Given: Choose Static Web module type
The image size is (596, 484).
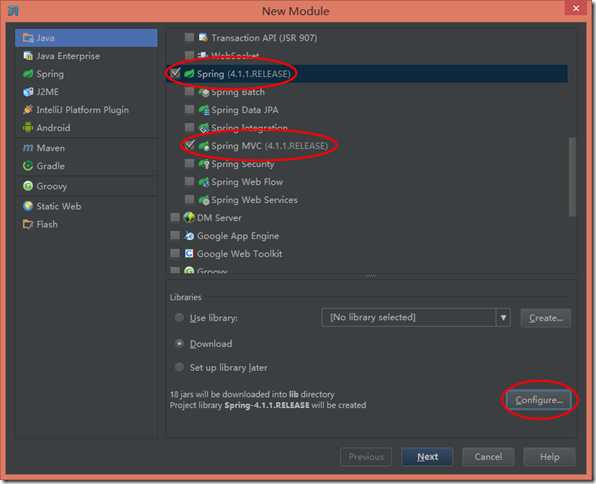Looking at the screenshot, I should coord(87,206).
